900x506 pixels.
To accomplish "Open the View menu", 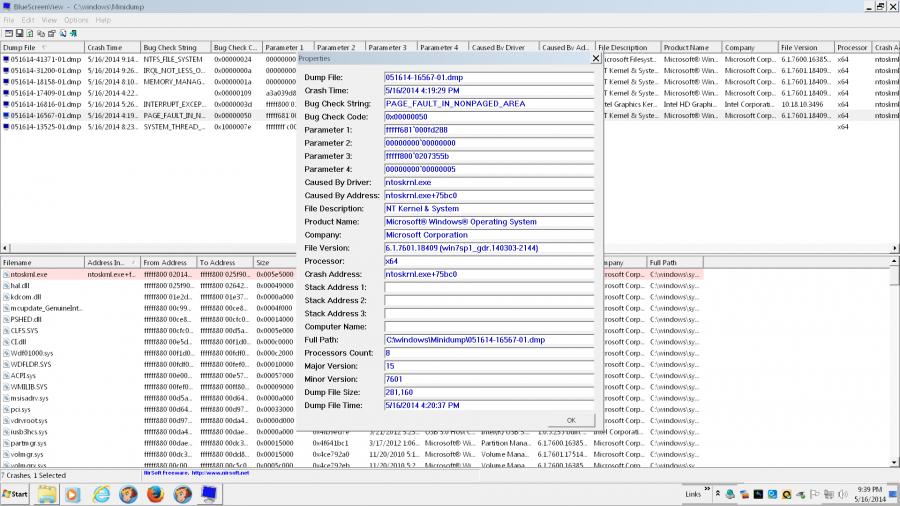I will pos(49,20).
